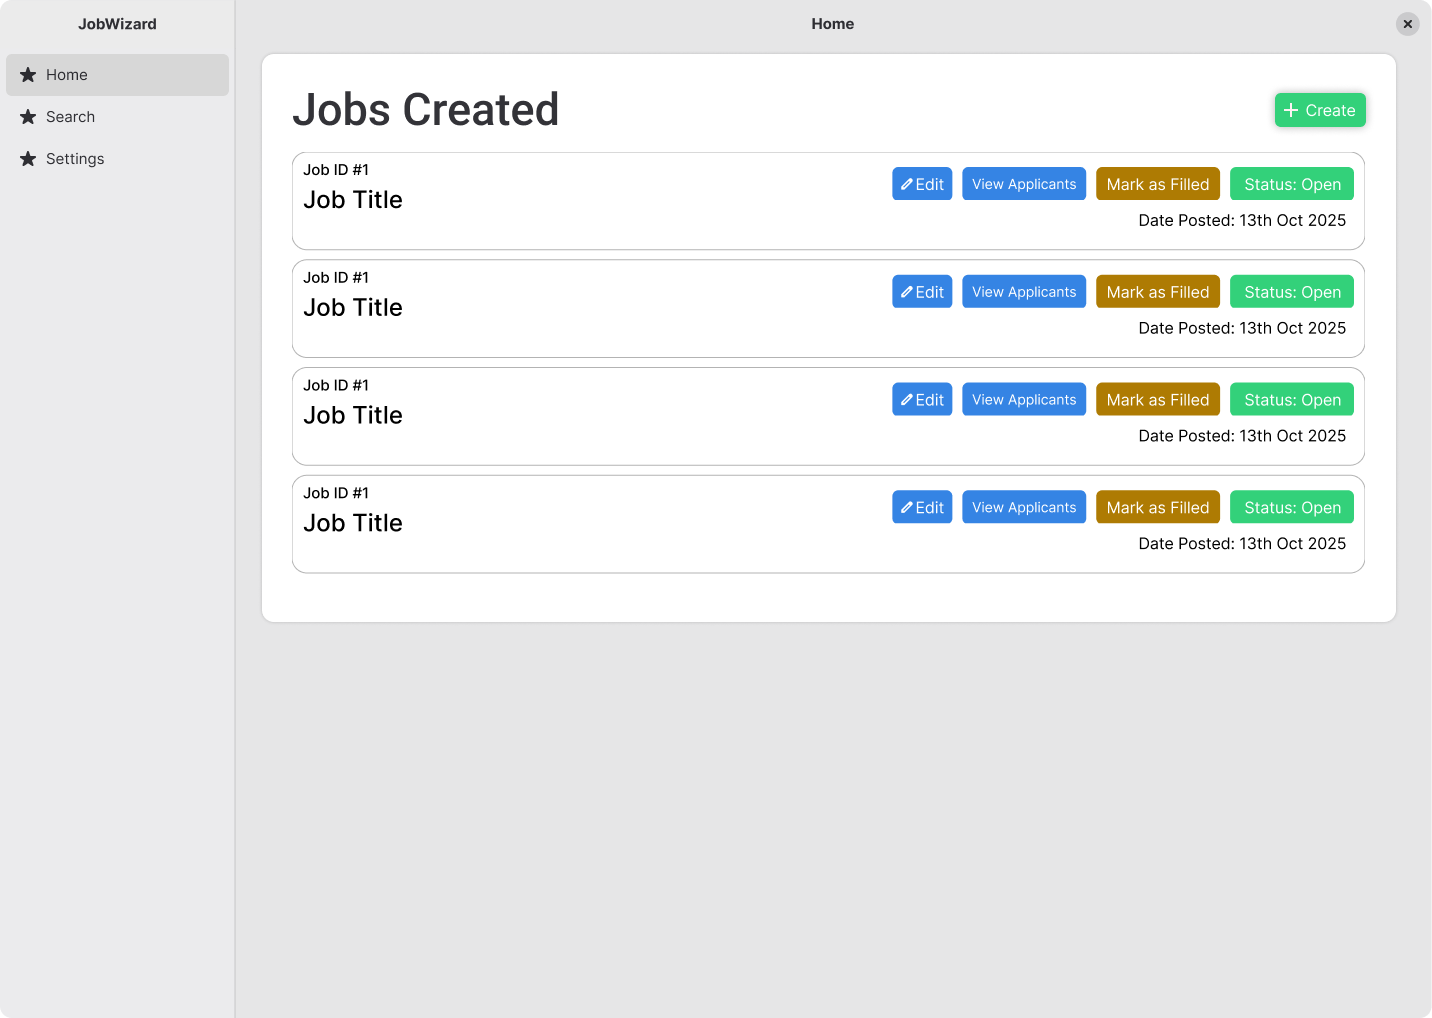
Task: Click pencil icon in second job's Edit button
Action: 907,292
